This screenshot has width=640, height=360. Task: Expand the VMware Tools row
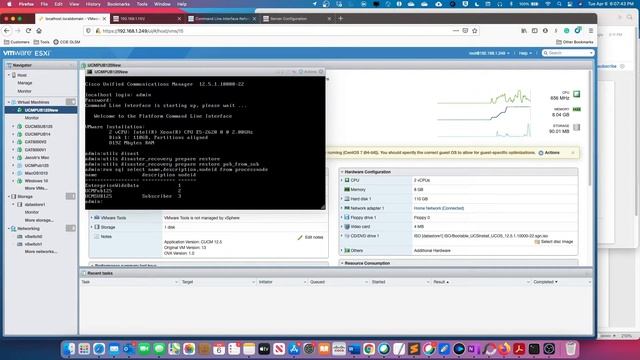[91, 218]
